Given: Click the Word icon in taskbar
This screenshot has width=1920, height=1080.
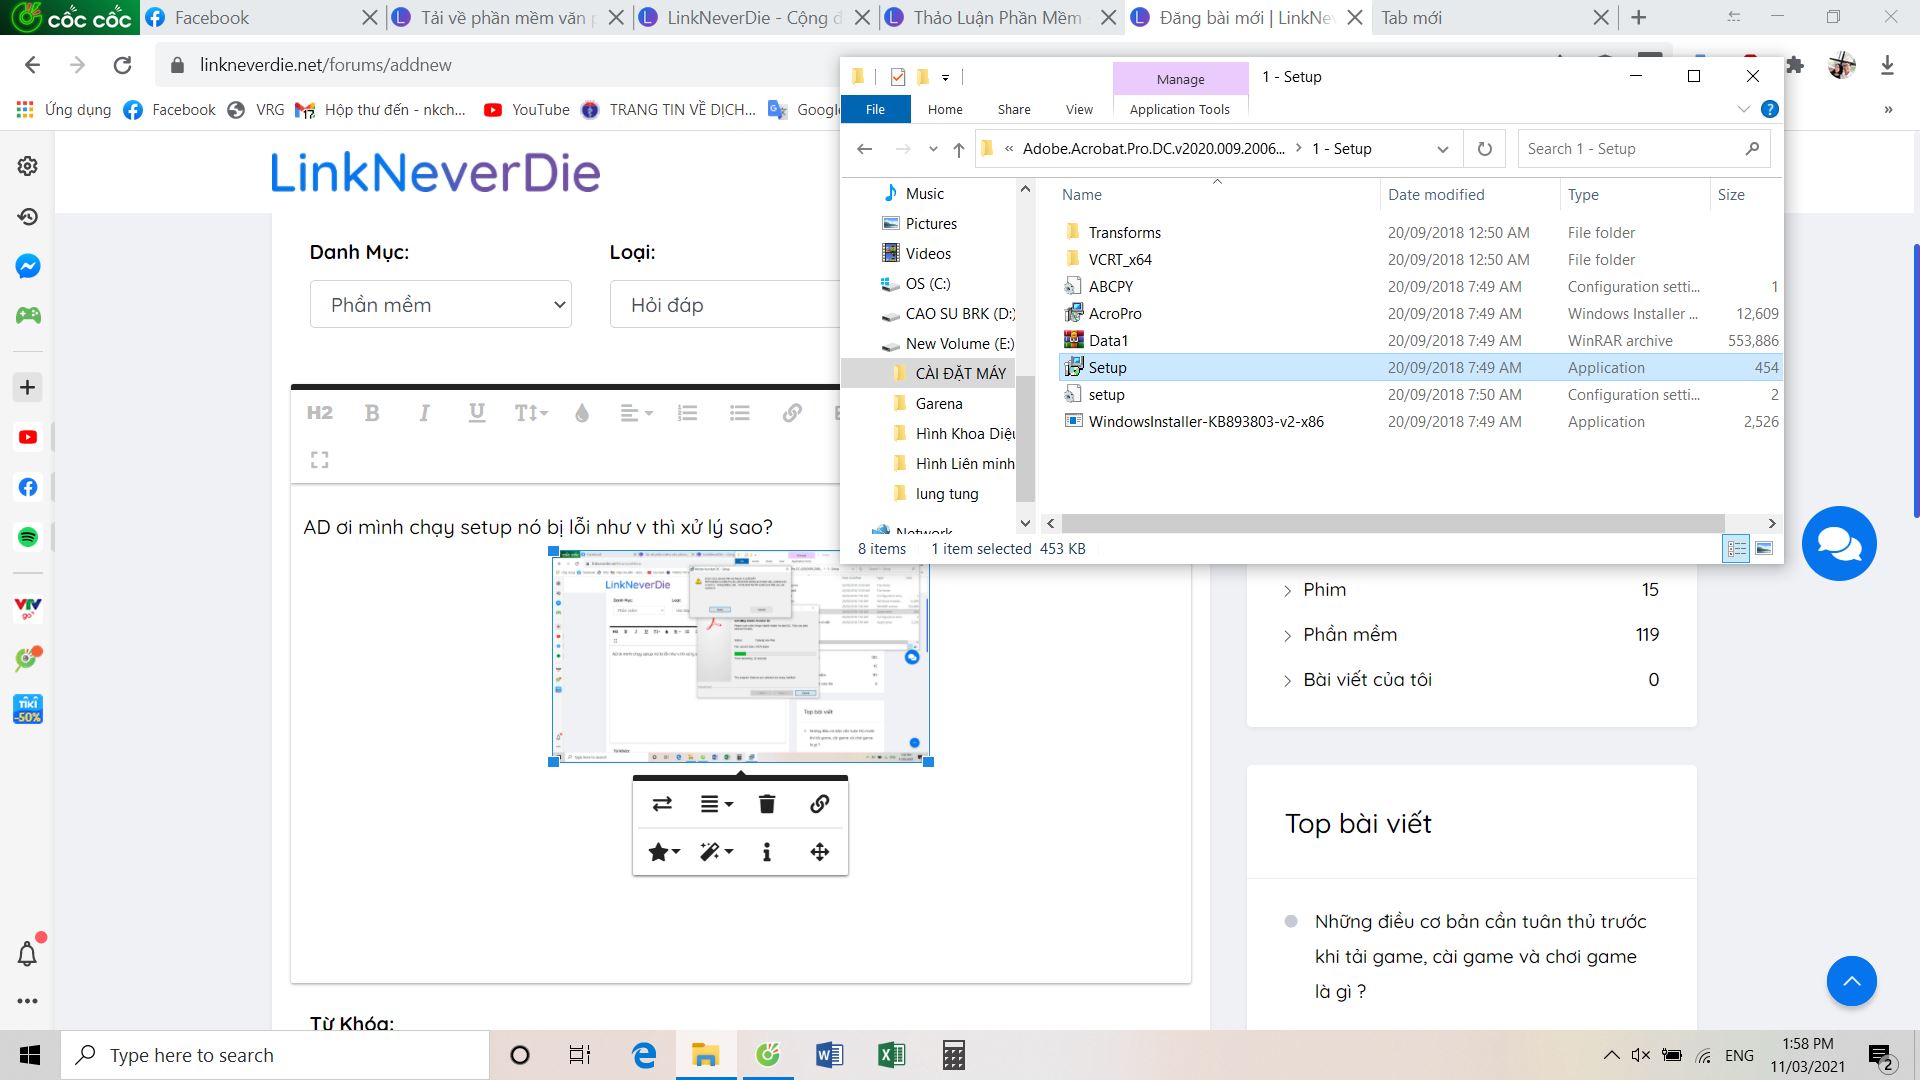Looking at the screenshot, I should pyautogui.click(x=829, y=1054).
